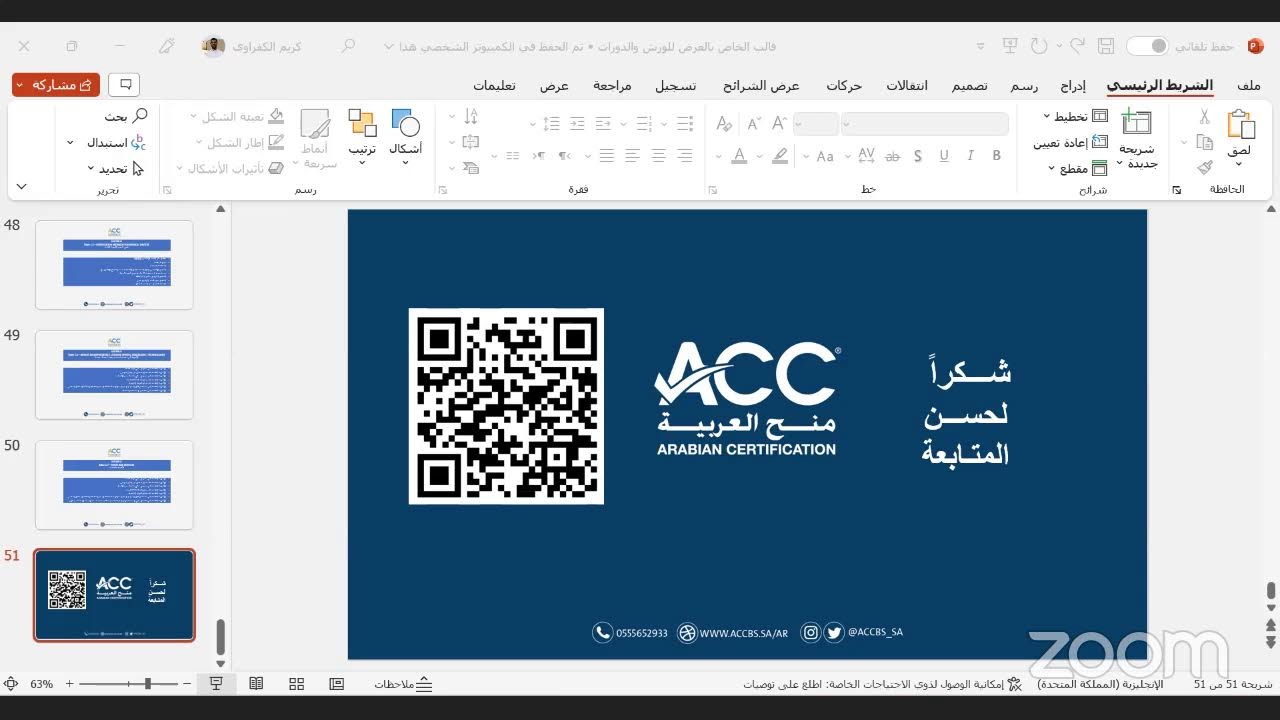Click Replace (استبدال) button
The height and width of the screenshot is (720, 1280).
108,143
